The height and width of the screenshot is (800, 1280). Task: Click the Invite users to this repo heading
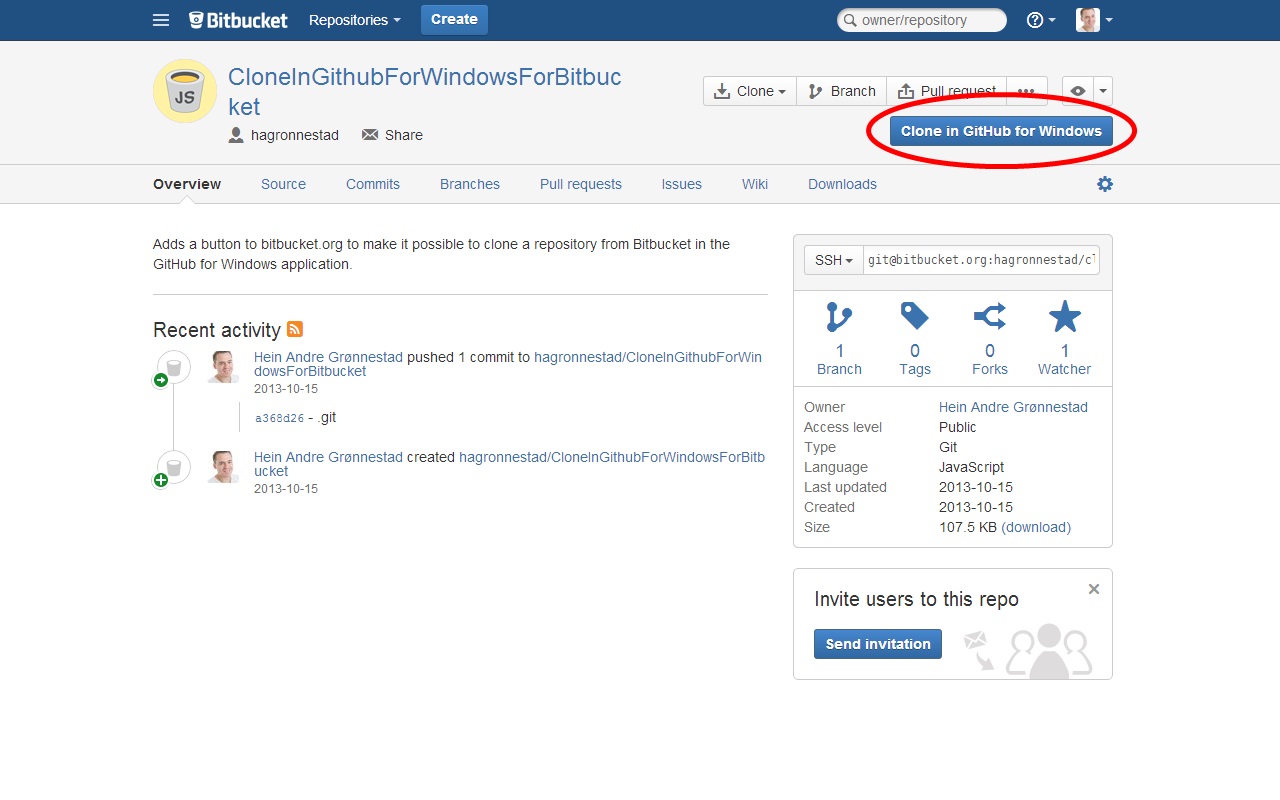point(916,600)
